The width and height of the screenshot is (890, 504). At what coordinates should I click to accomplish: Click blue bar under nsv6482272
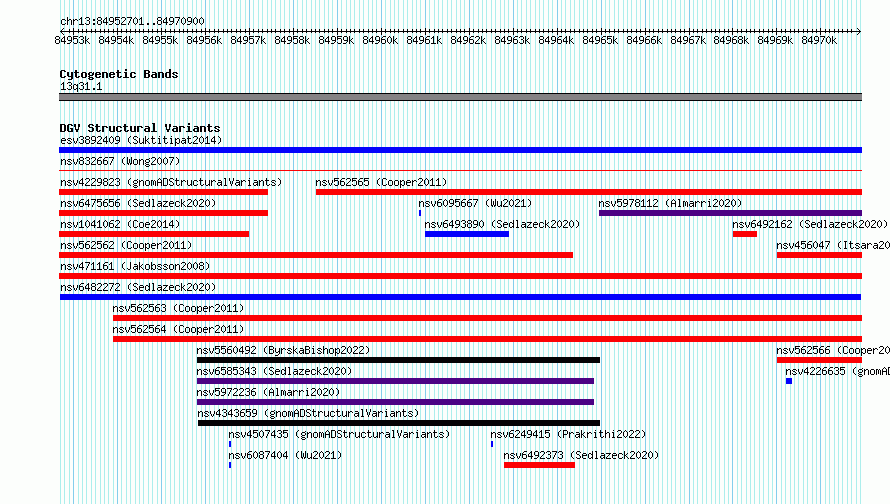coord(460,297)
